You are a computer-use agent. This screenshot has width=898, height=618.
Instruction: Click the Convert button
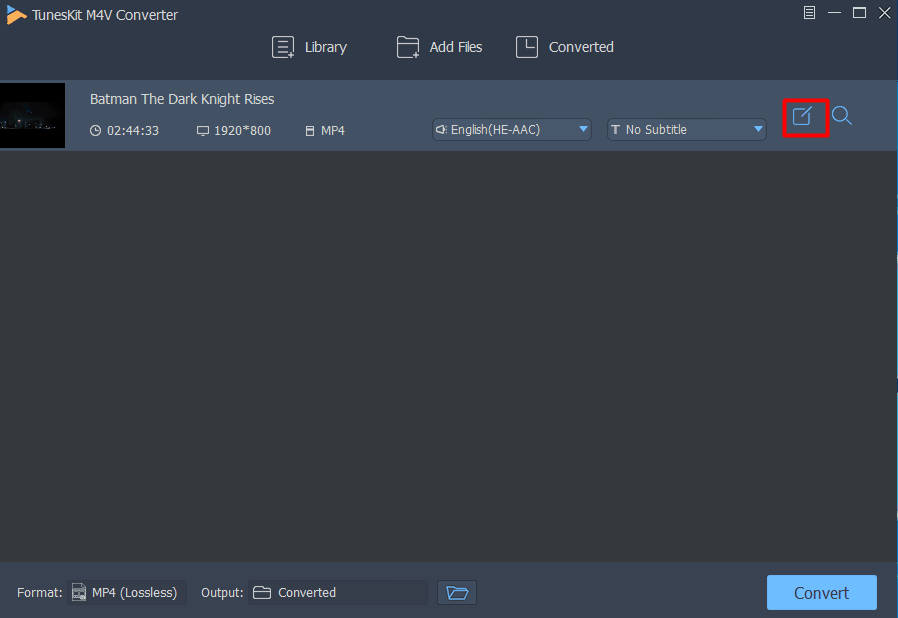pos(822,592)
